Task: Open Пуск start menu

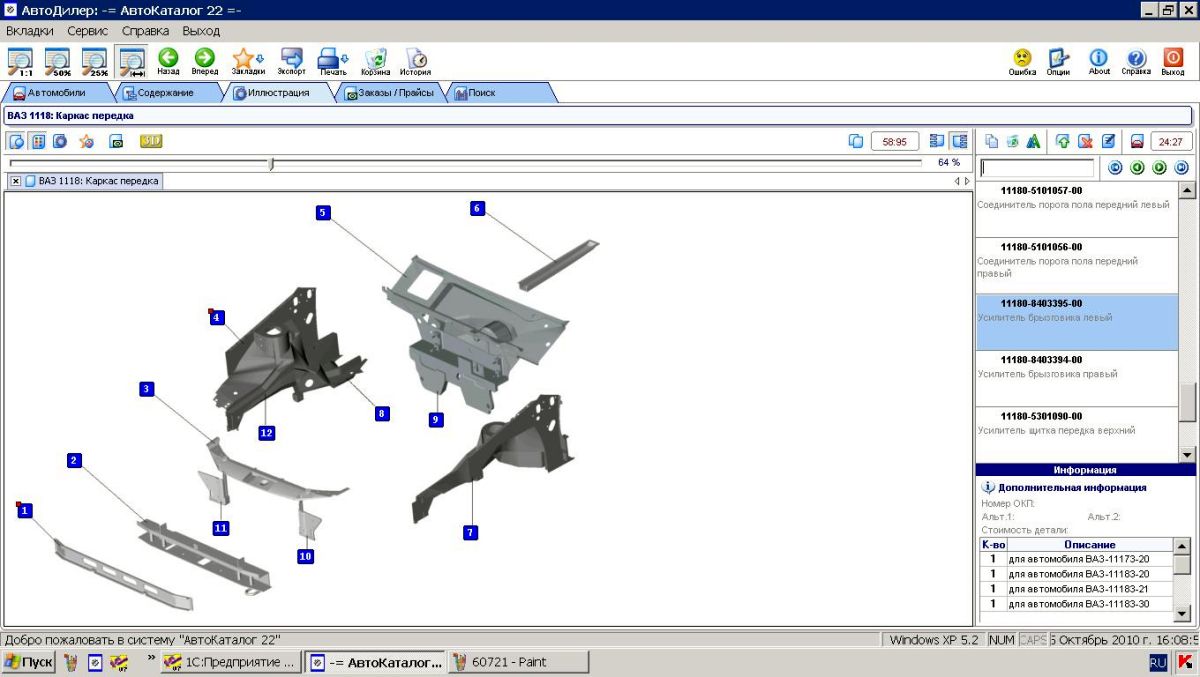Action: click(x=28, y=662)
